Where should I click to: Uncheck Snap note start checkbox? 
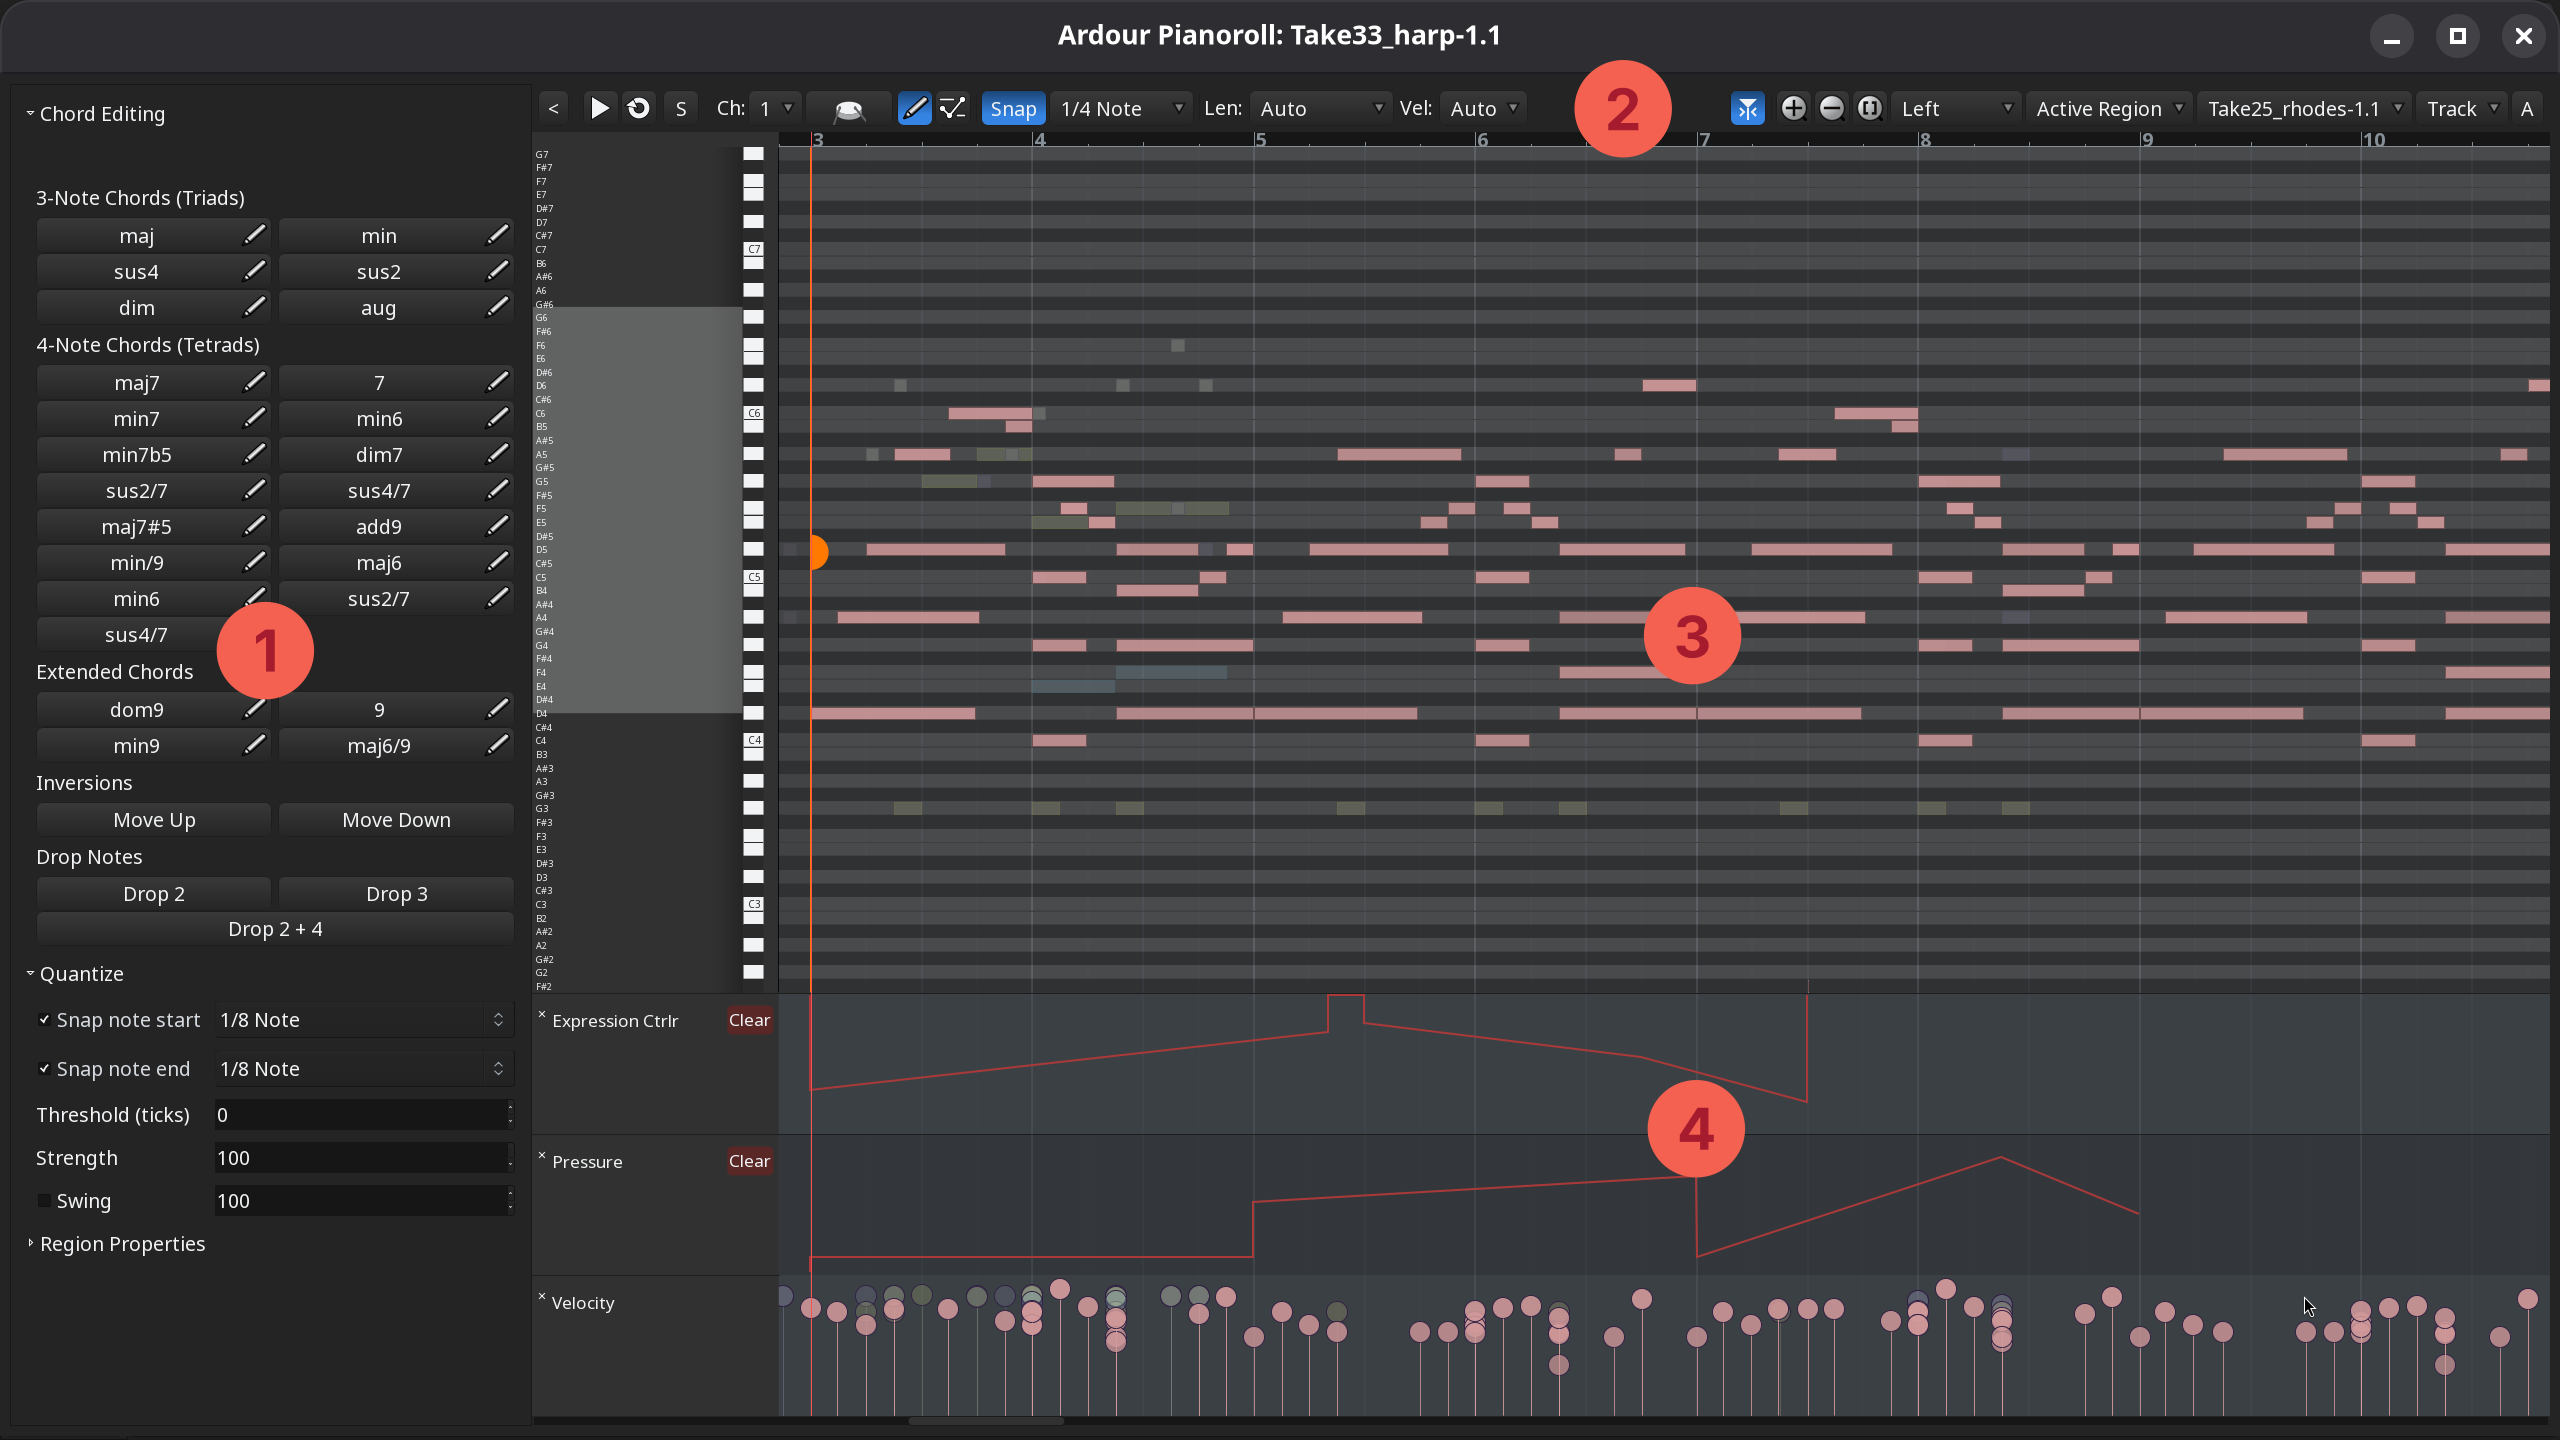44,1020
